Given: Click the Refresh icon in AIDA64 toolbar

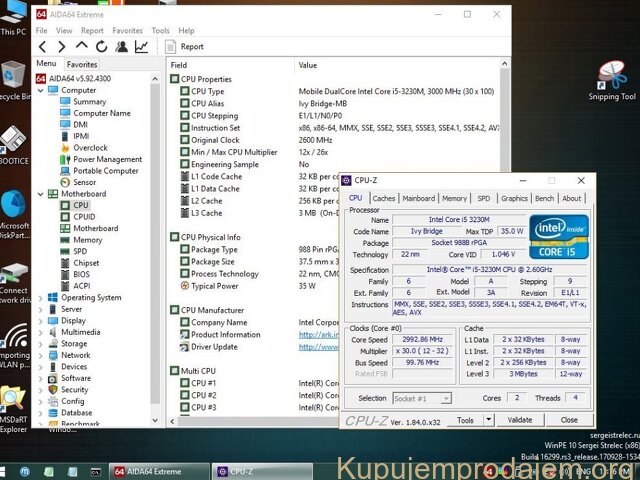Looking at the screenshot, I should pyautogui.click(x=101, y=47).
